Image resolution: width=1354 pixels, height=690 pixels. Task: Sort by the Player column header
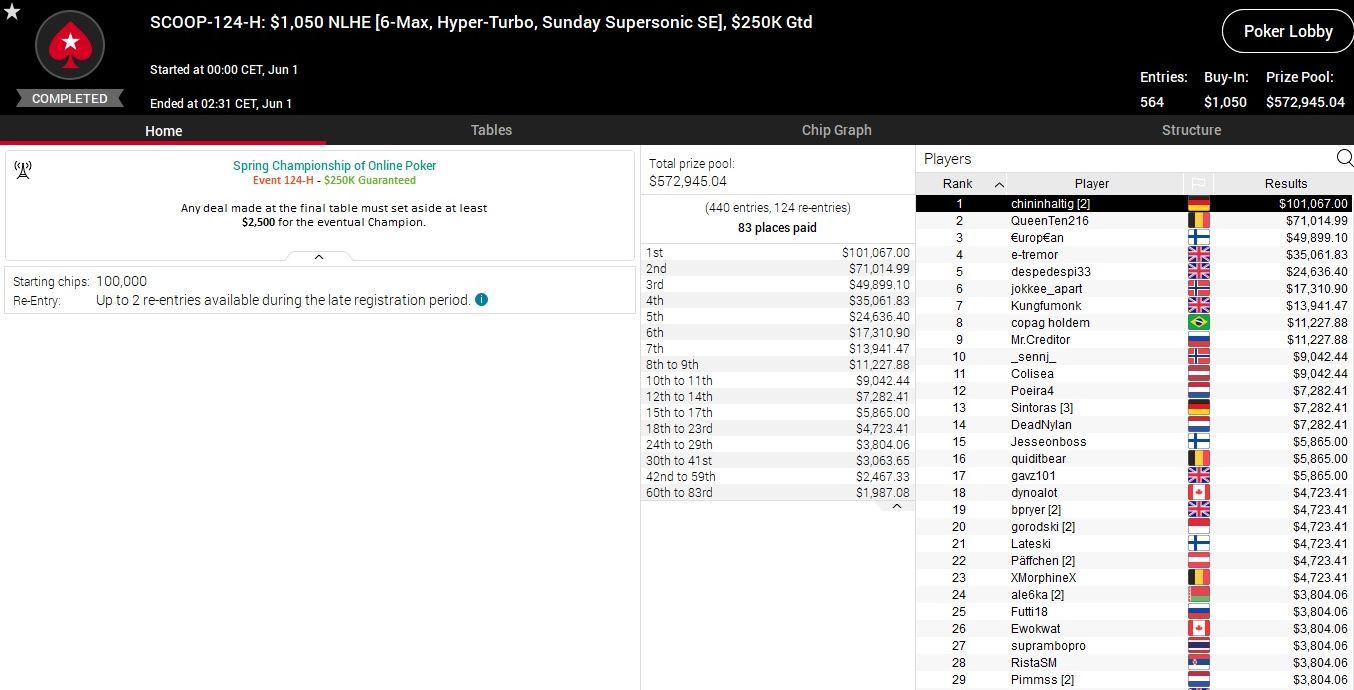[x=1091, y=184]
